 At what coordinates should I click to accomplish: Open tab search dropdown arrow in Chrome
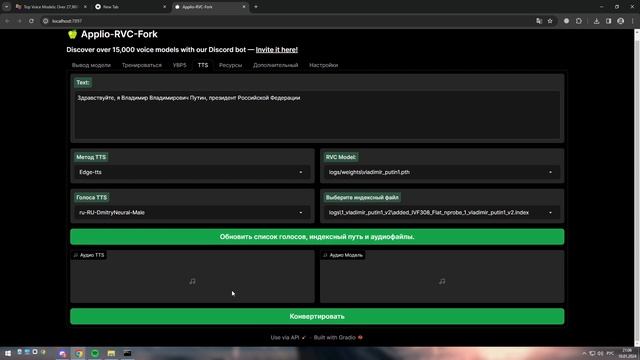tap(7, 7)
